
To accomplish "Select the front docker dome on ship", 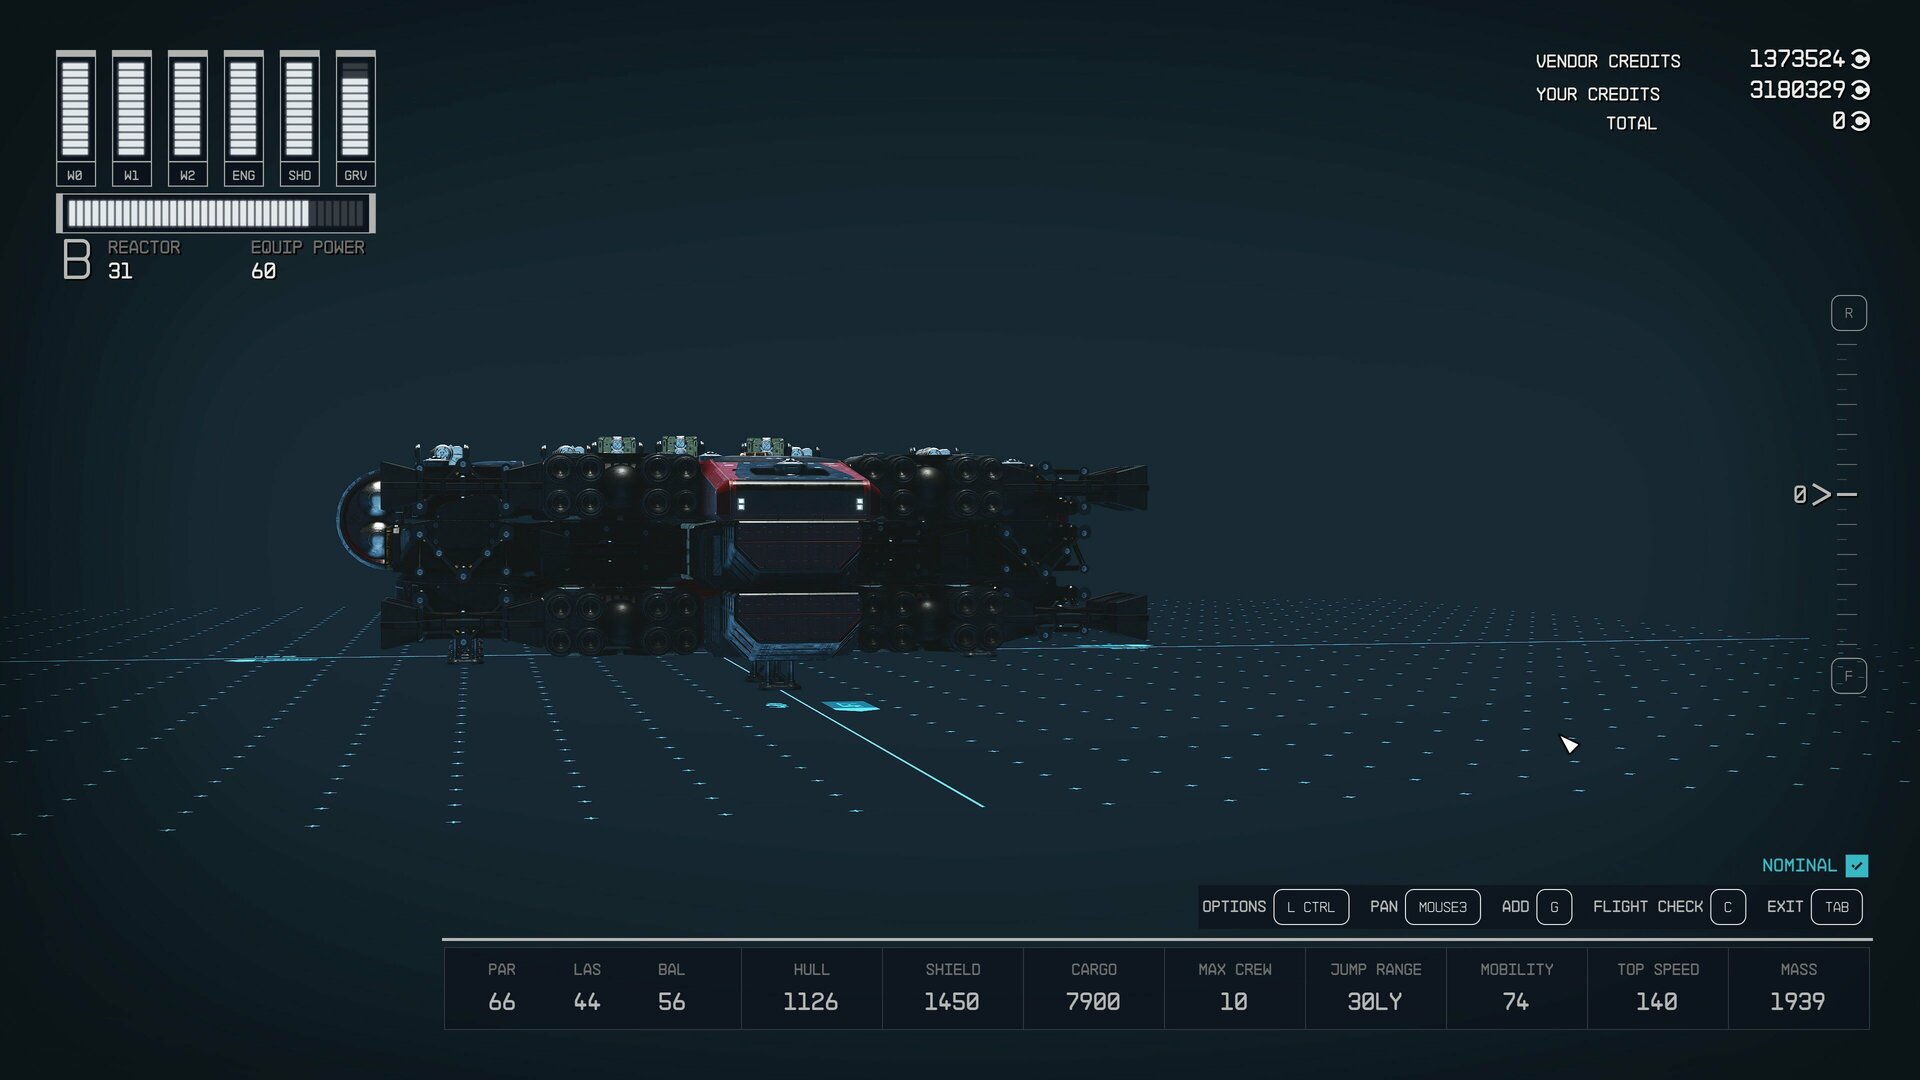I will tap(360, 520).
